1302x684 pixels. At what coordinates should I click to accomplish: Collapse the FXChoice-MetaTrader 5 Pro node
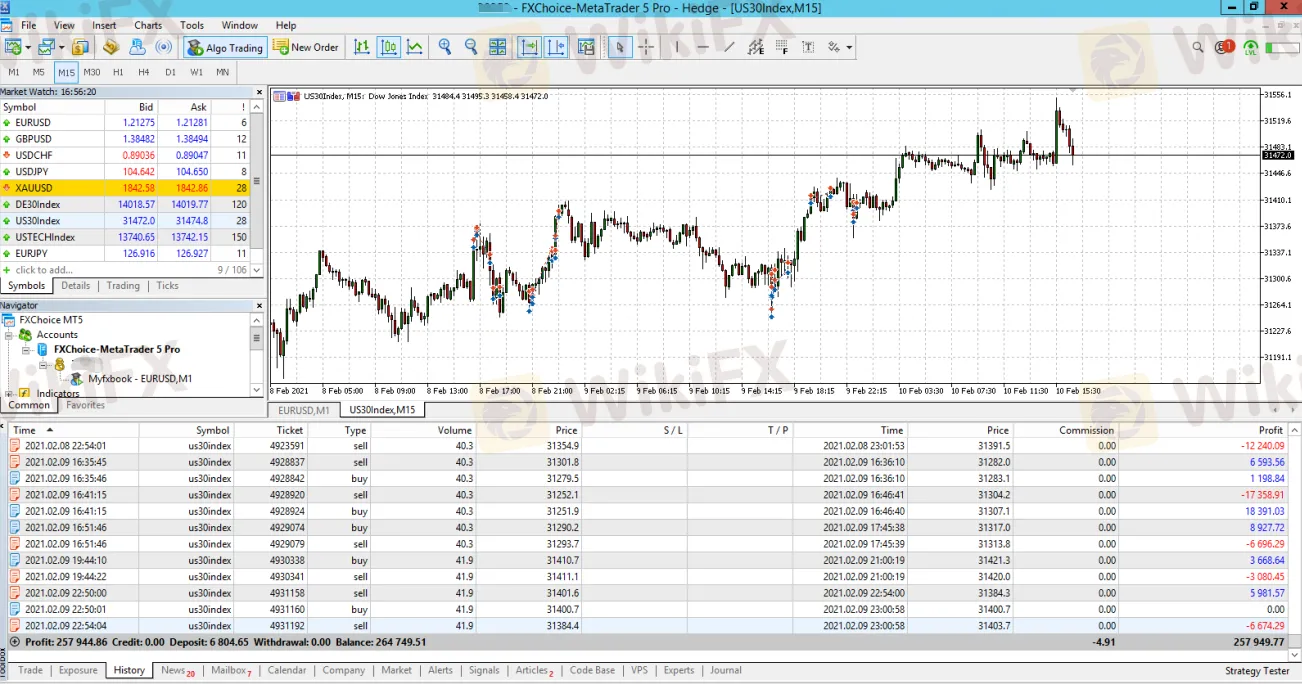coord(27,350)
